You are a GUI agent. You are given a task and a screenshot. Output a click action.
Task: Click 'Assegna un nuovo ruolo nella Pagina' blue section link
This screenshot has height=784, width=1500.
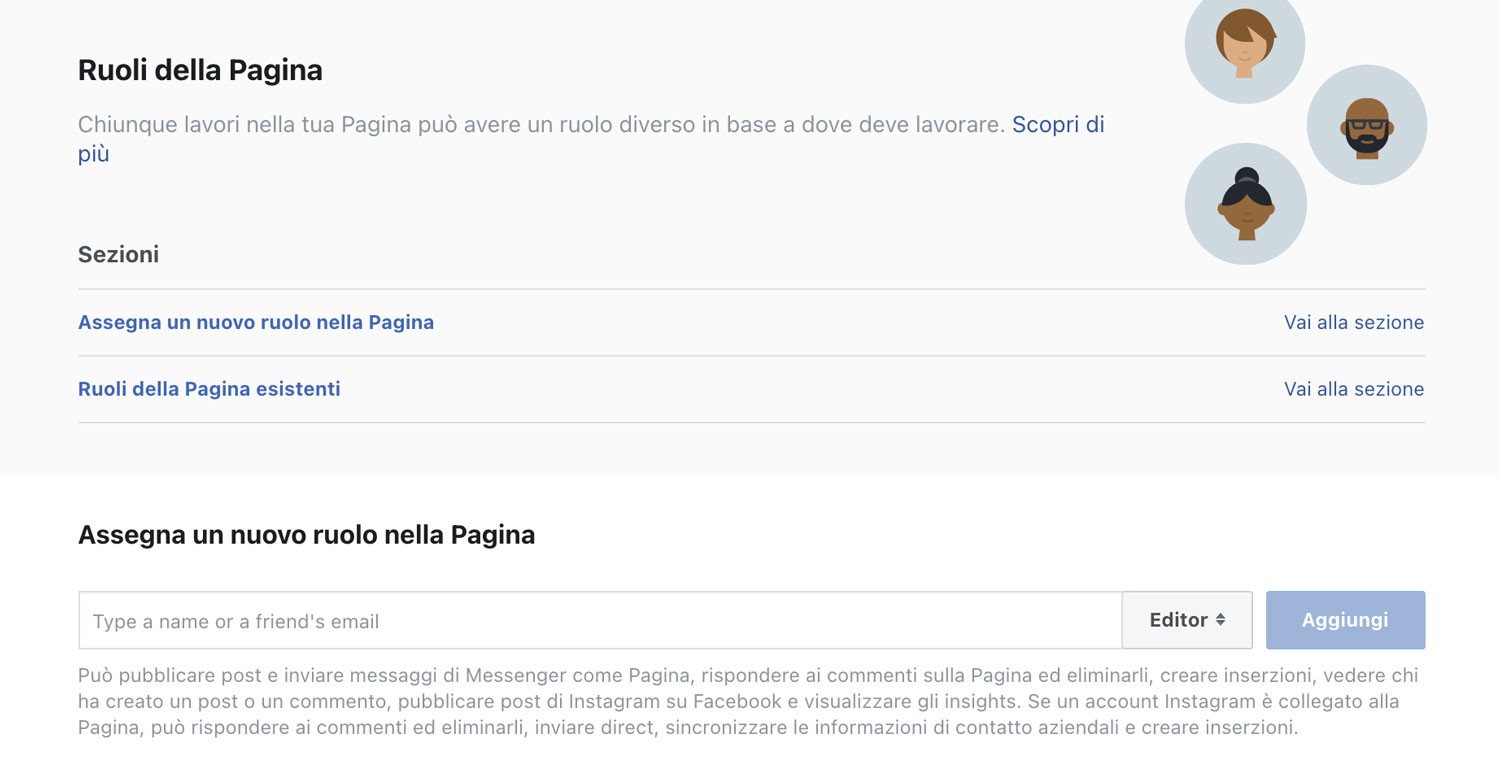pos(256,322)
